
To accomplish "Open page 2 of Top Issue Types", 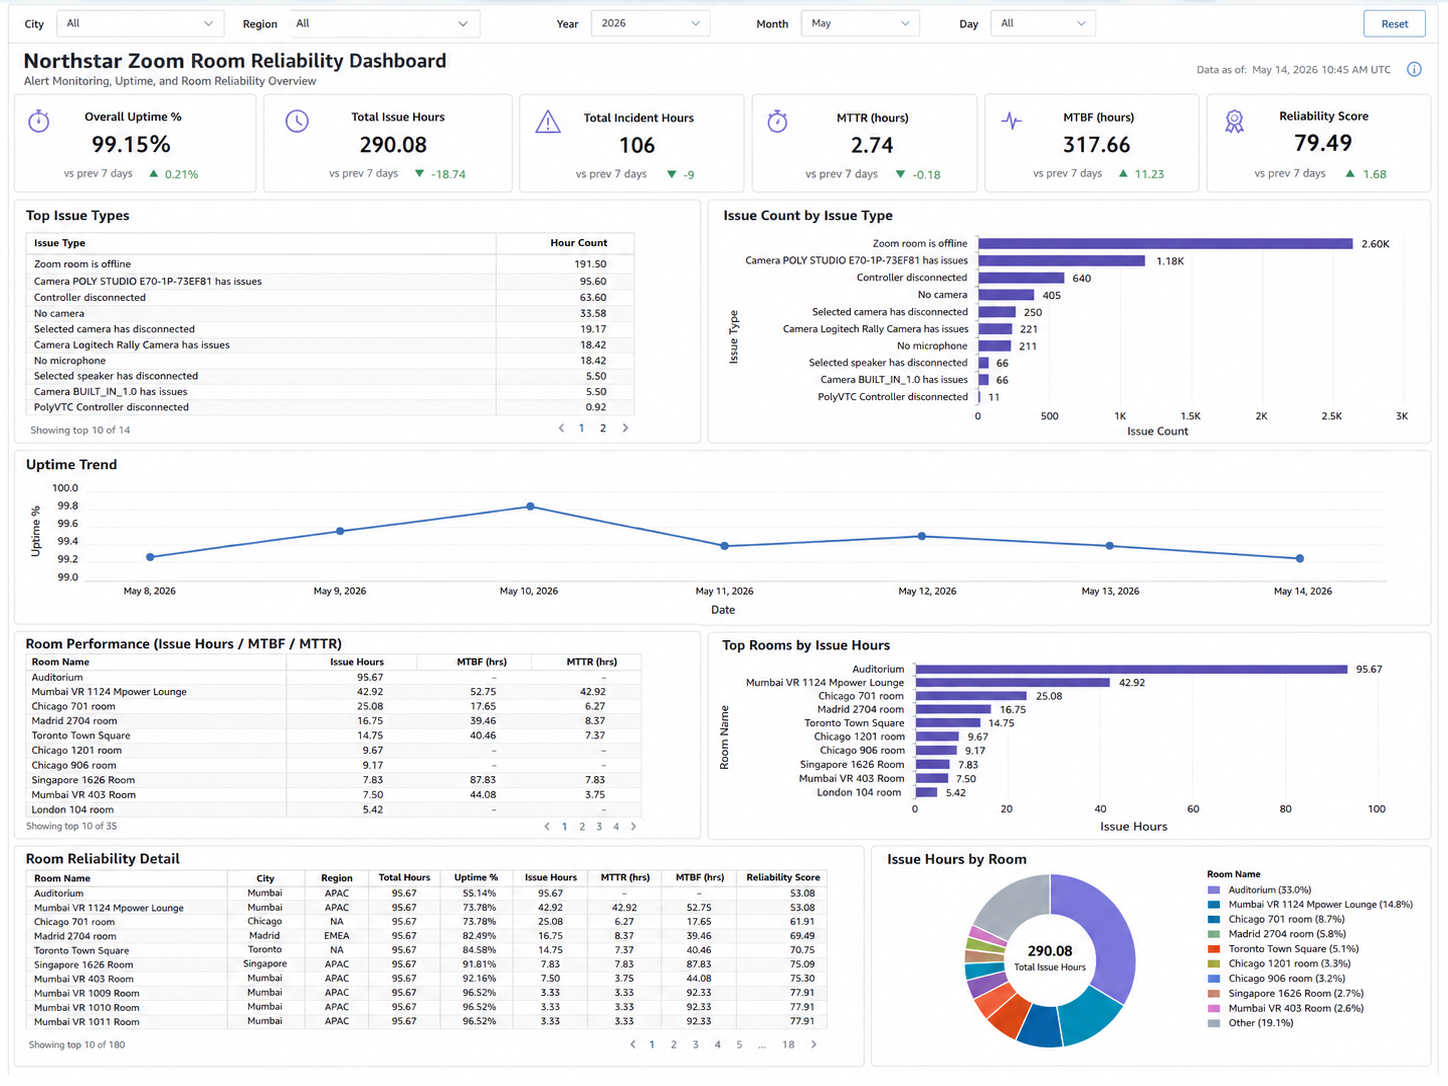I will click(x=603, y=428).
